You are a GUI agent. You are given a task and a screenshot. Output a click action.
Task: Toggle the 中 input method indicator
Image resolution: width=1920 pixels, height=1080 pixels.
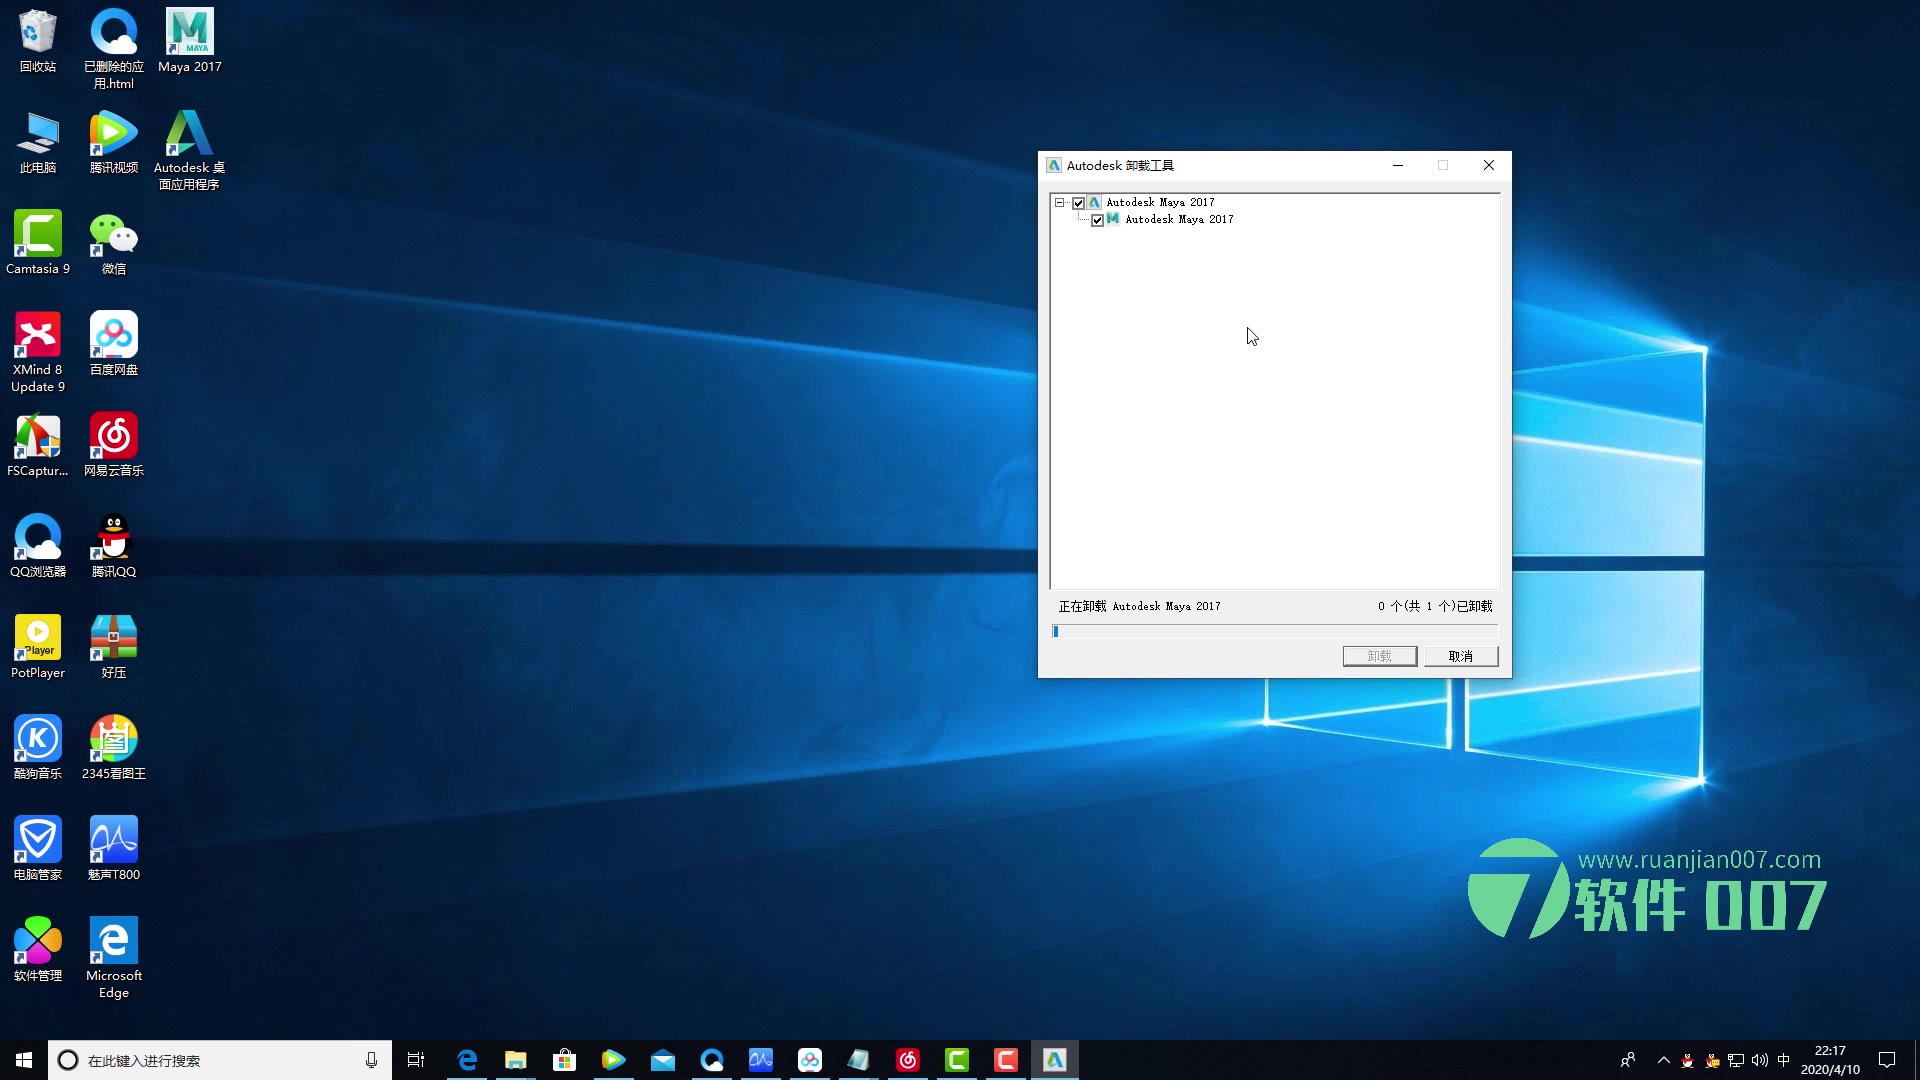click(1784, 1060)
